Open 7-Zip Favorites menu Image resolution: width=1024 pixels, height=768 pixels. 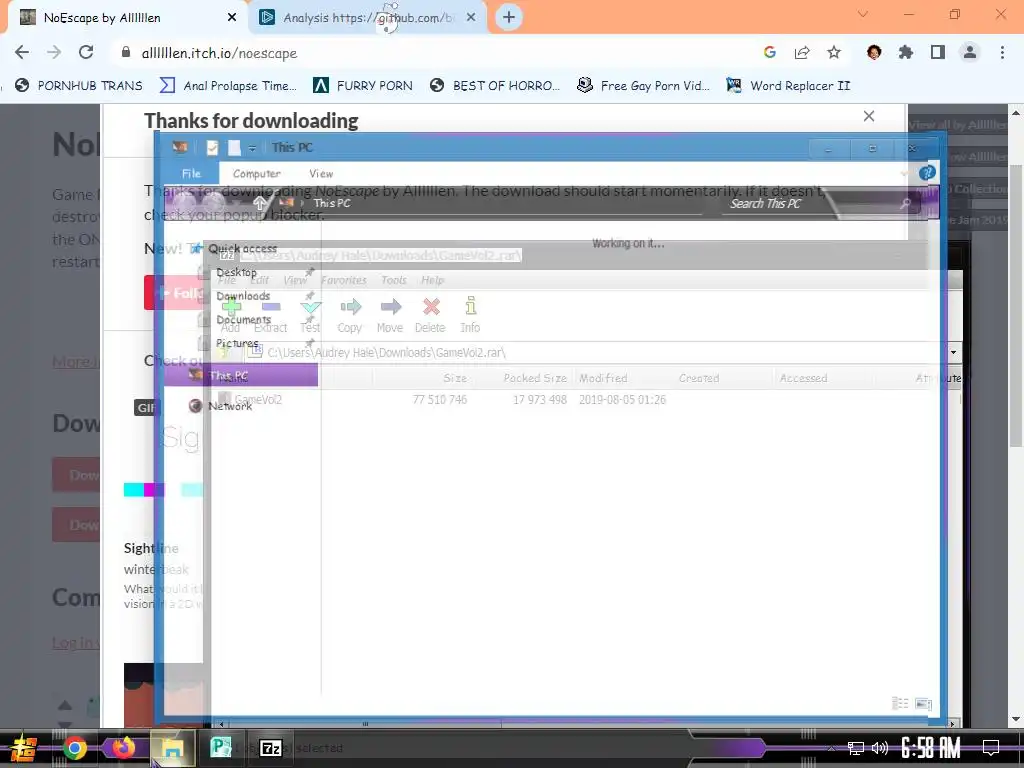coord(344,280)
